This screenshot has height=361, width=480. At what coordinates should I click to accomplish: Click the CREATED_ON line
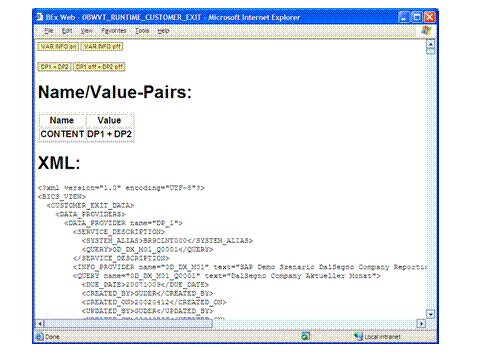click(154, 302)
